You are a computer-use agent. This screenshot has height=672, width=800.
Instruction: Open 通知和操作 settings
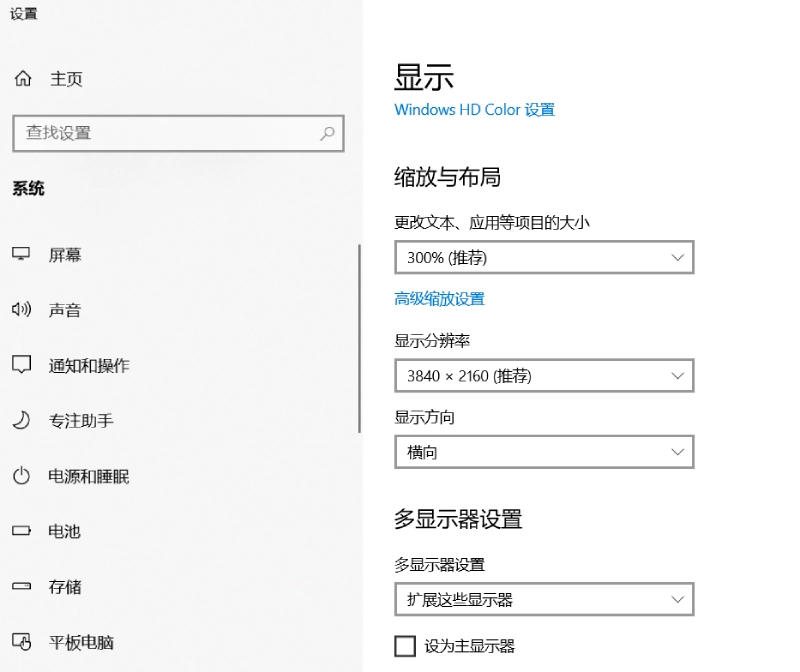(22, 365)
